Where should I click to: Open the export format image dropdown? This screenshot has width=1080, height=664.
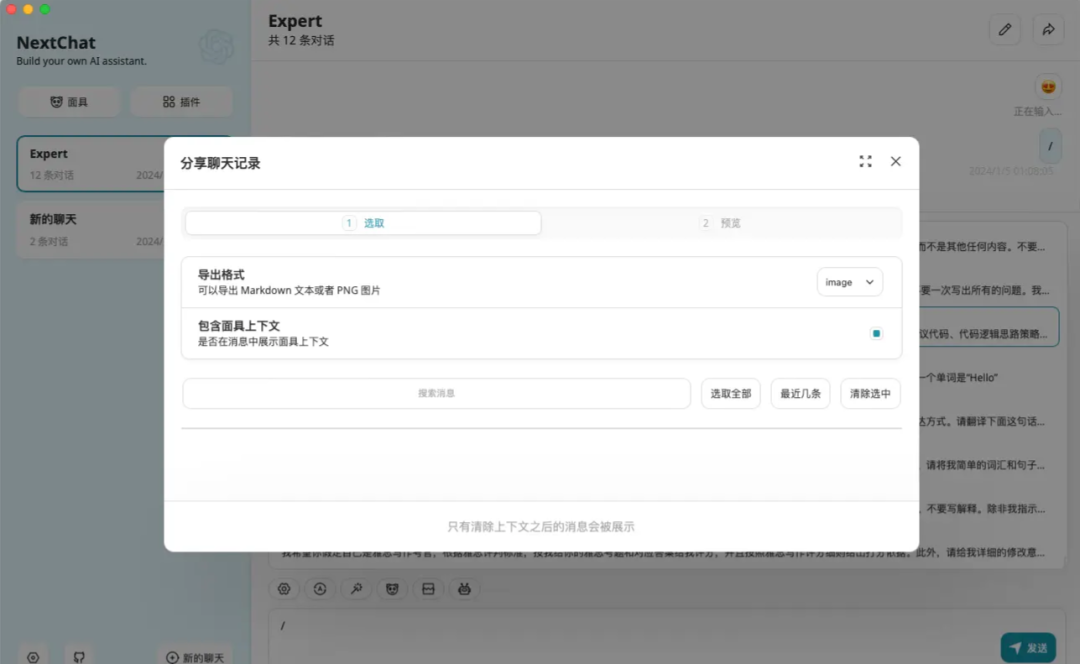(849, 282)
